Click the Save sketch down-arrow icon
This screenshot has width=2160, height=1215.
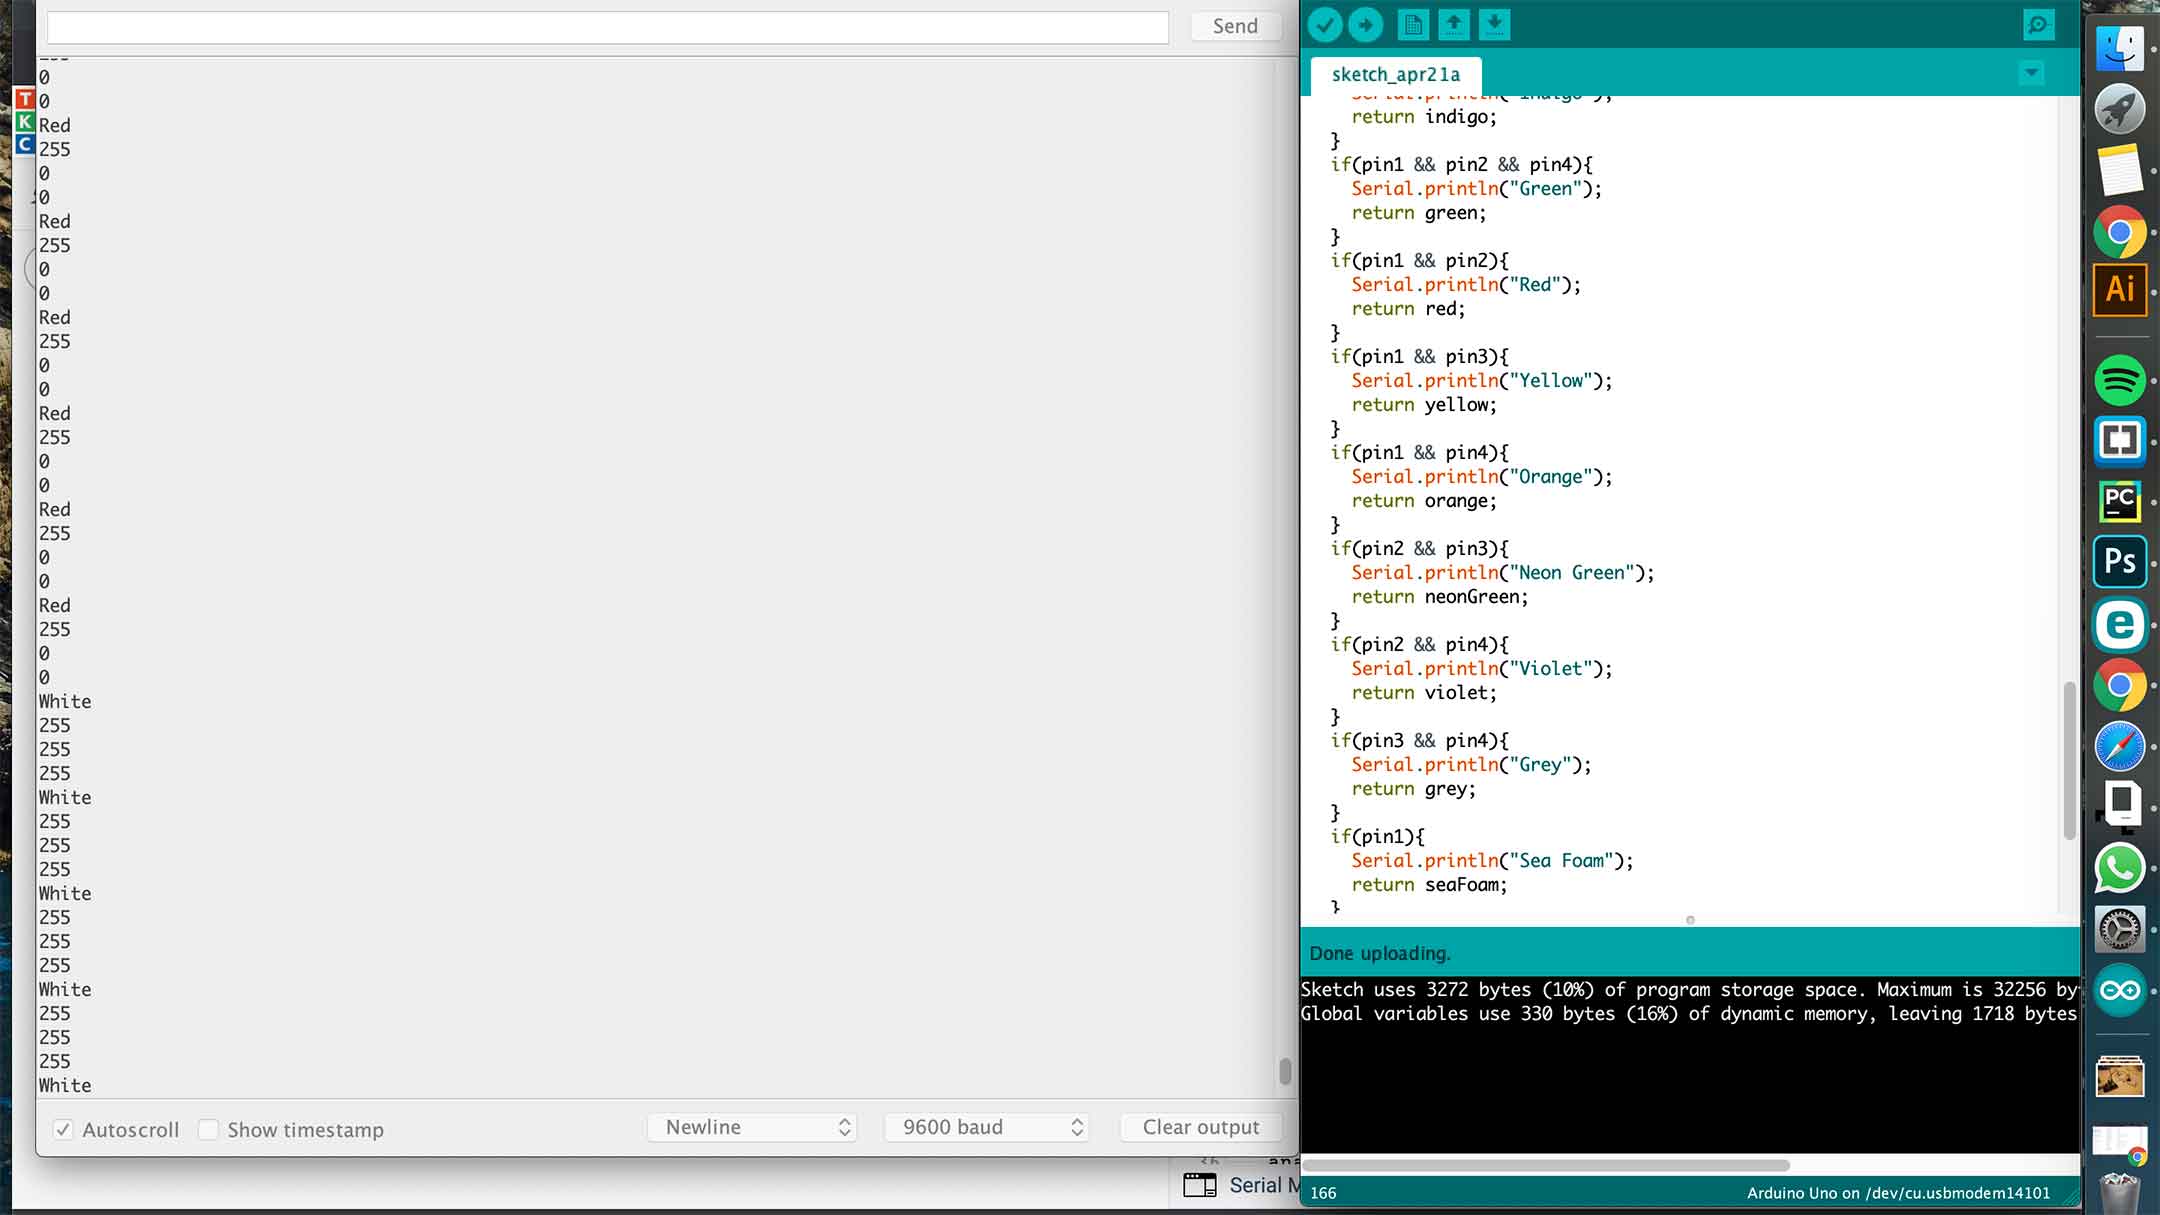tap(1494, 24)
